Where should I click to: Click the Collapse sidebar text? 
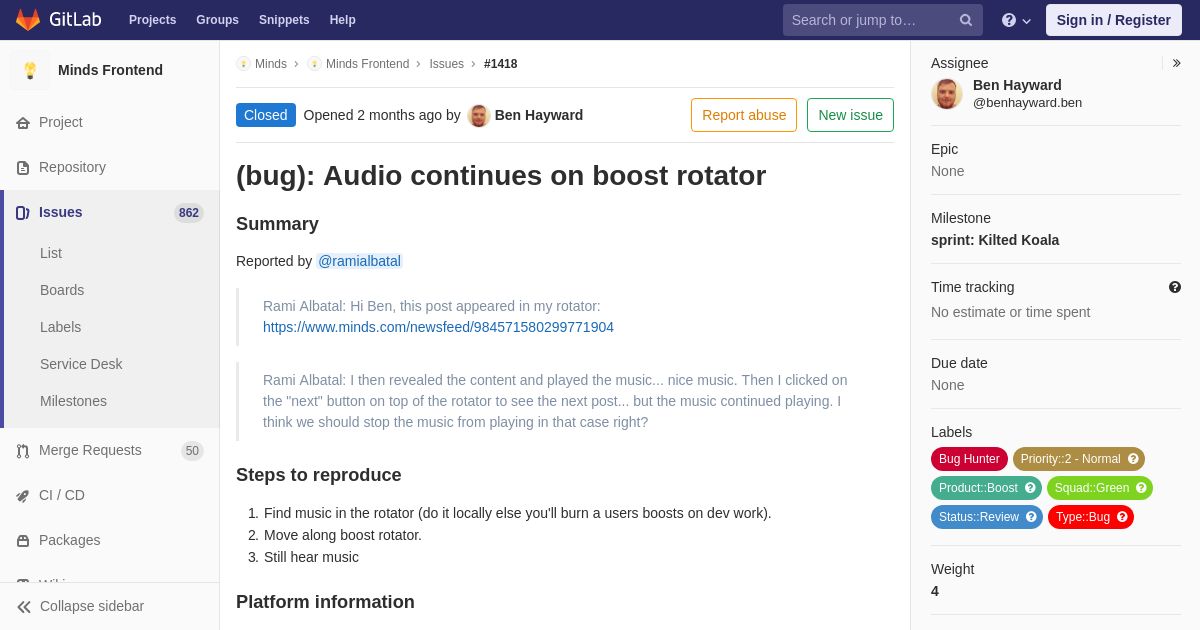click(92, 606)
